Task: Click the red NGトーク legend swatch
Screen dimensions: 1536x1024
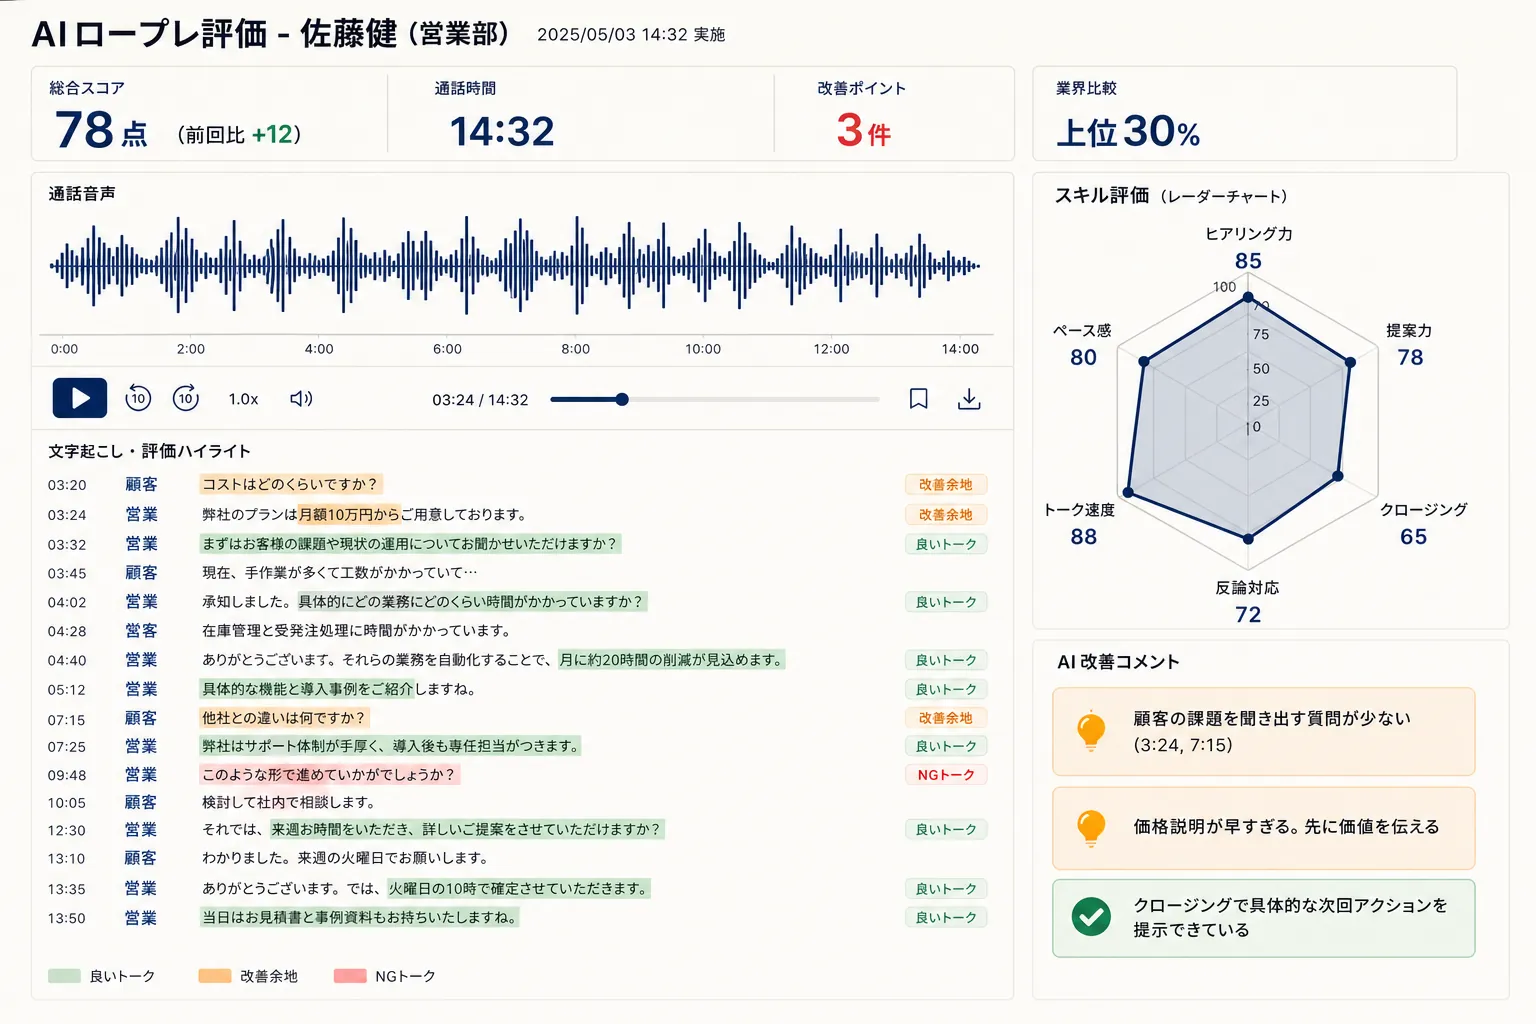Action: (350, 976)
